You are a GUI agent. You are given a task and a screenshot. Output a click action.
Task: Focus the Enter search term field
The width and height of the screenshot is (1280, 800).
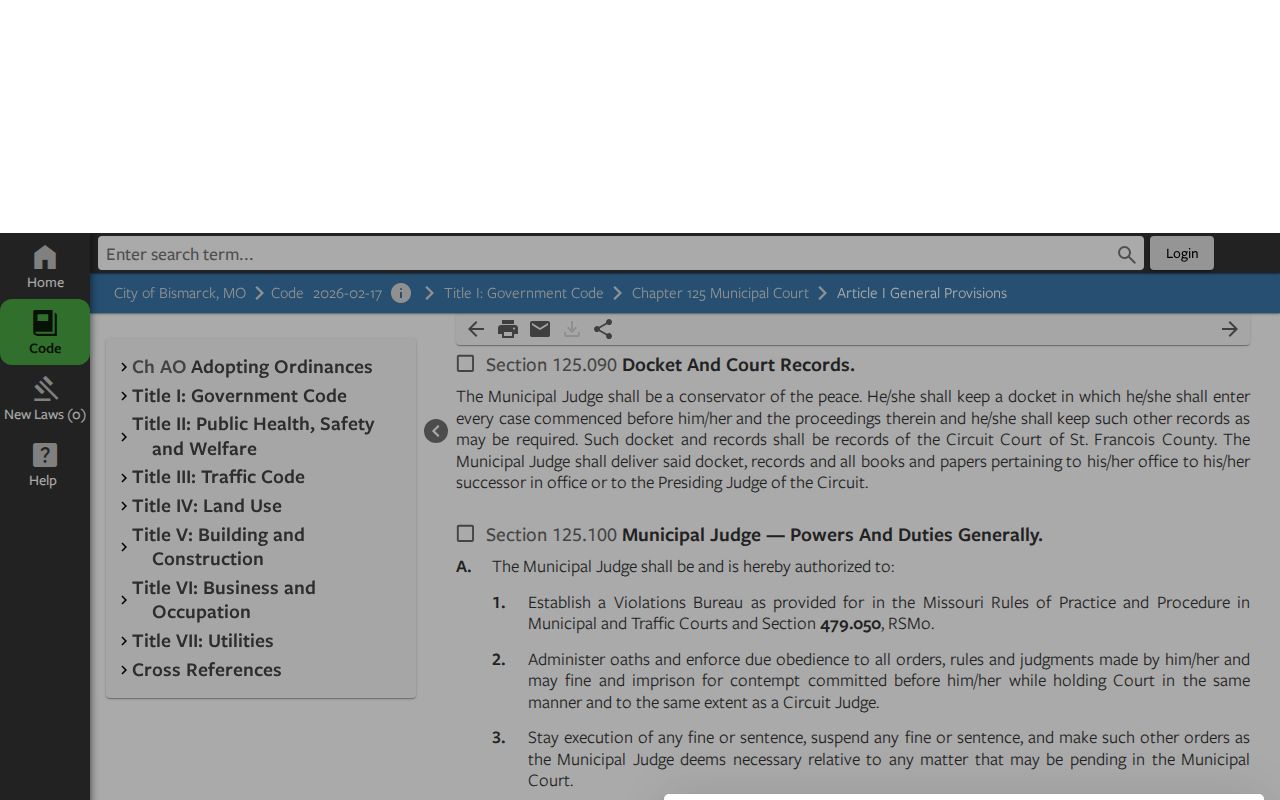coord(608,254)
